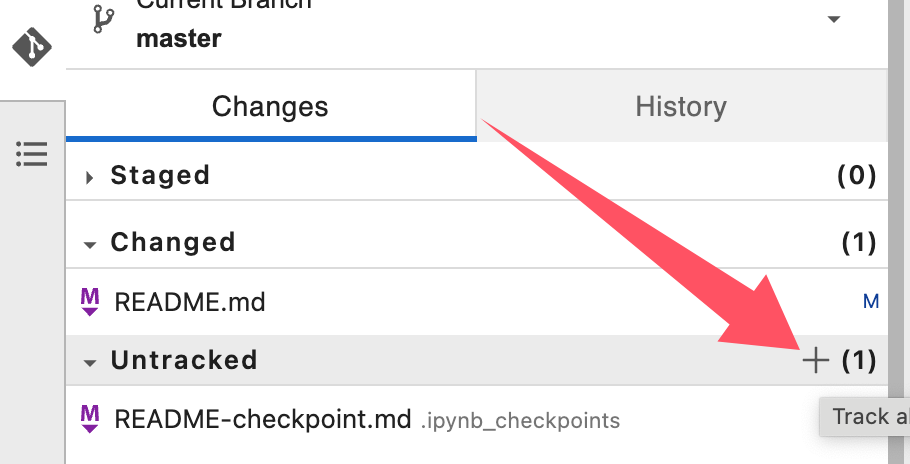
Task: Select the master branch name
Action: pyautogui.click(x=179, y=39)
